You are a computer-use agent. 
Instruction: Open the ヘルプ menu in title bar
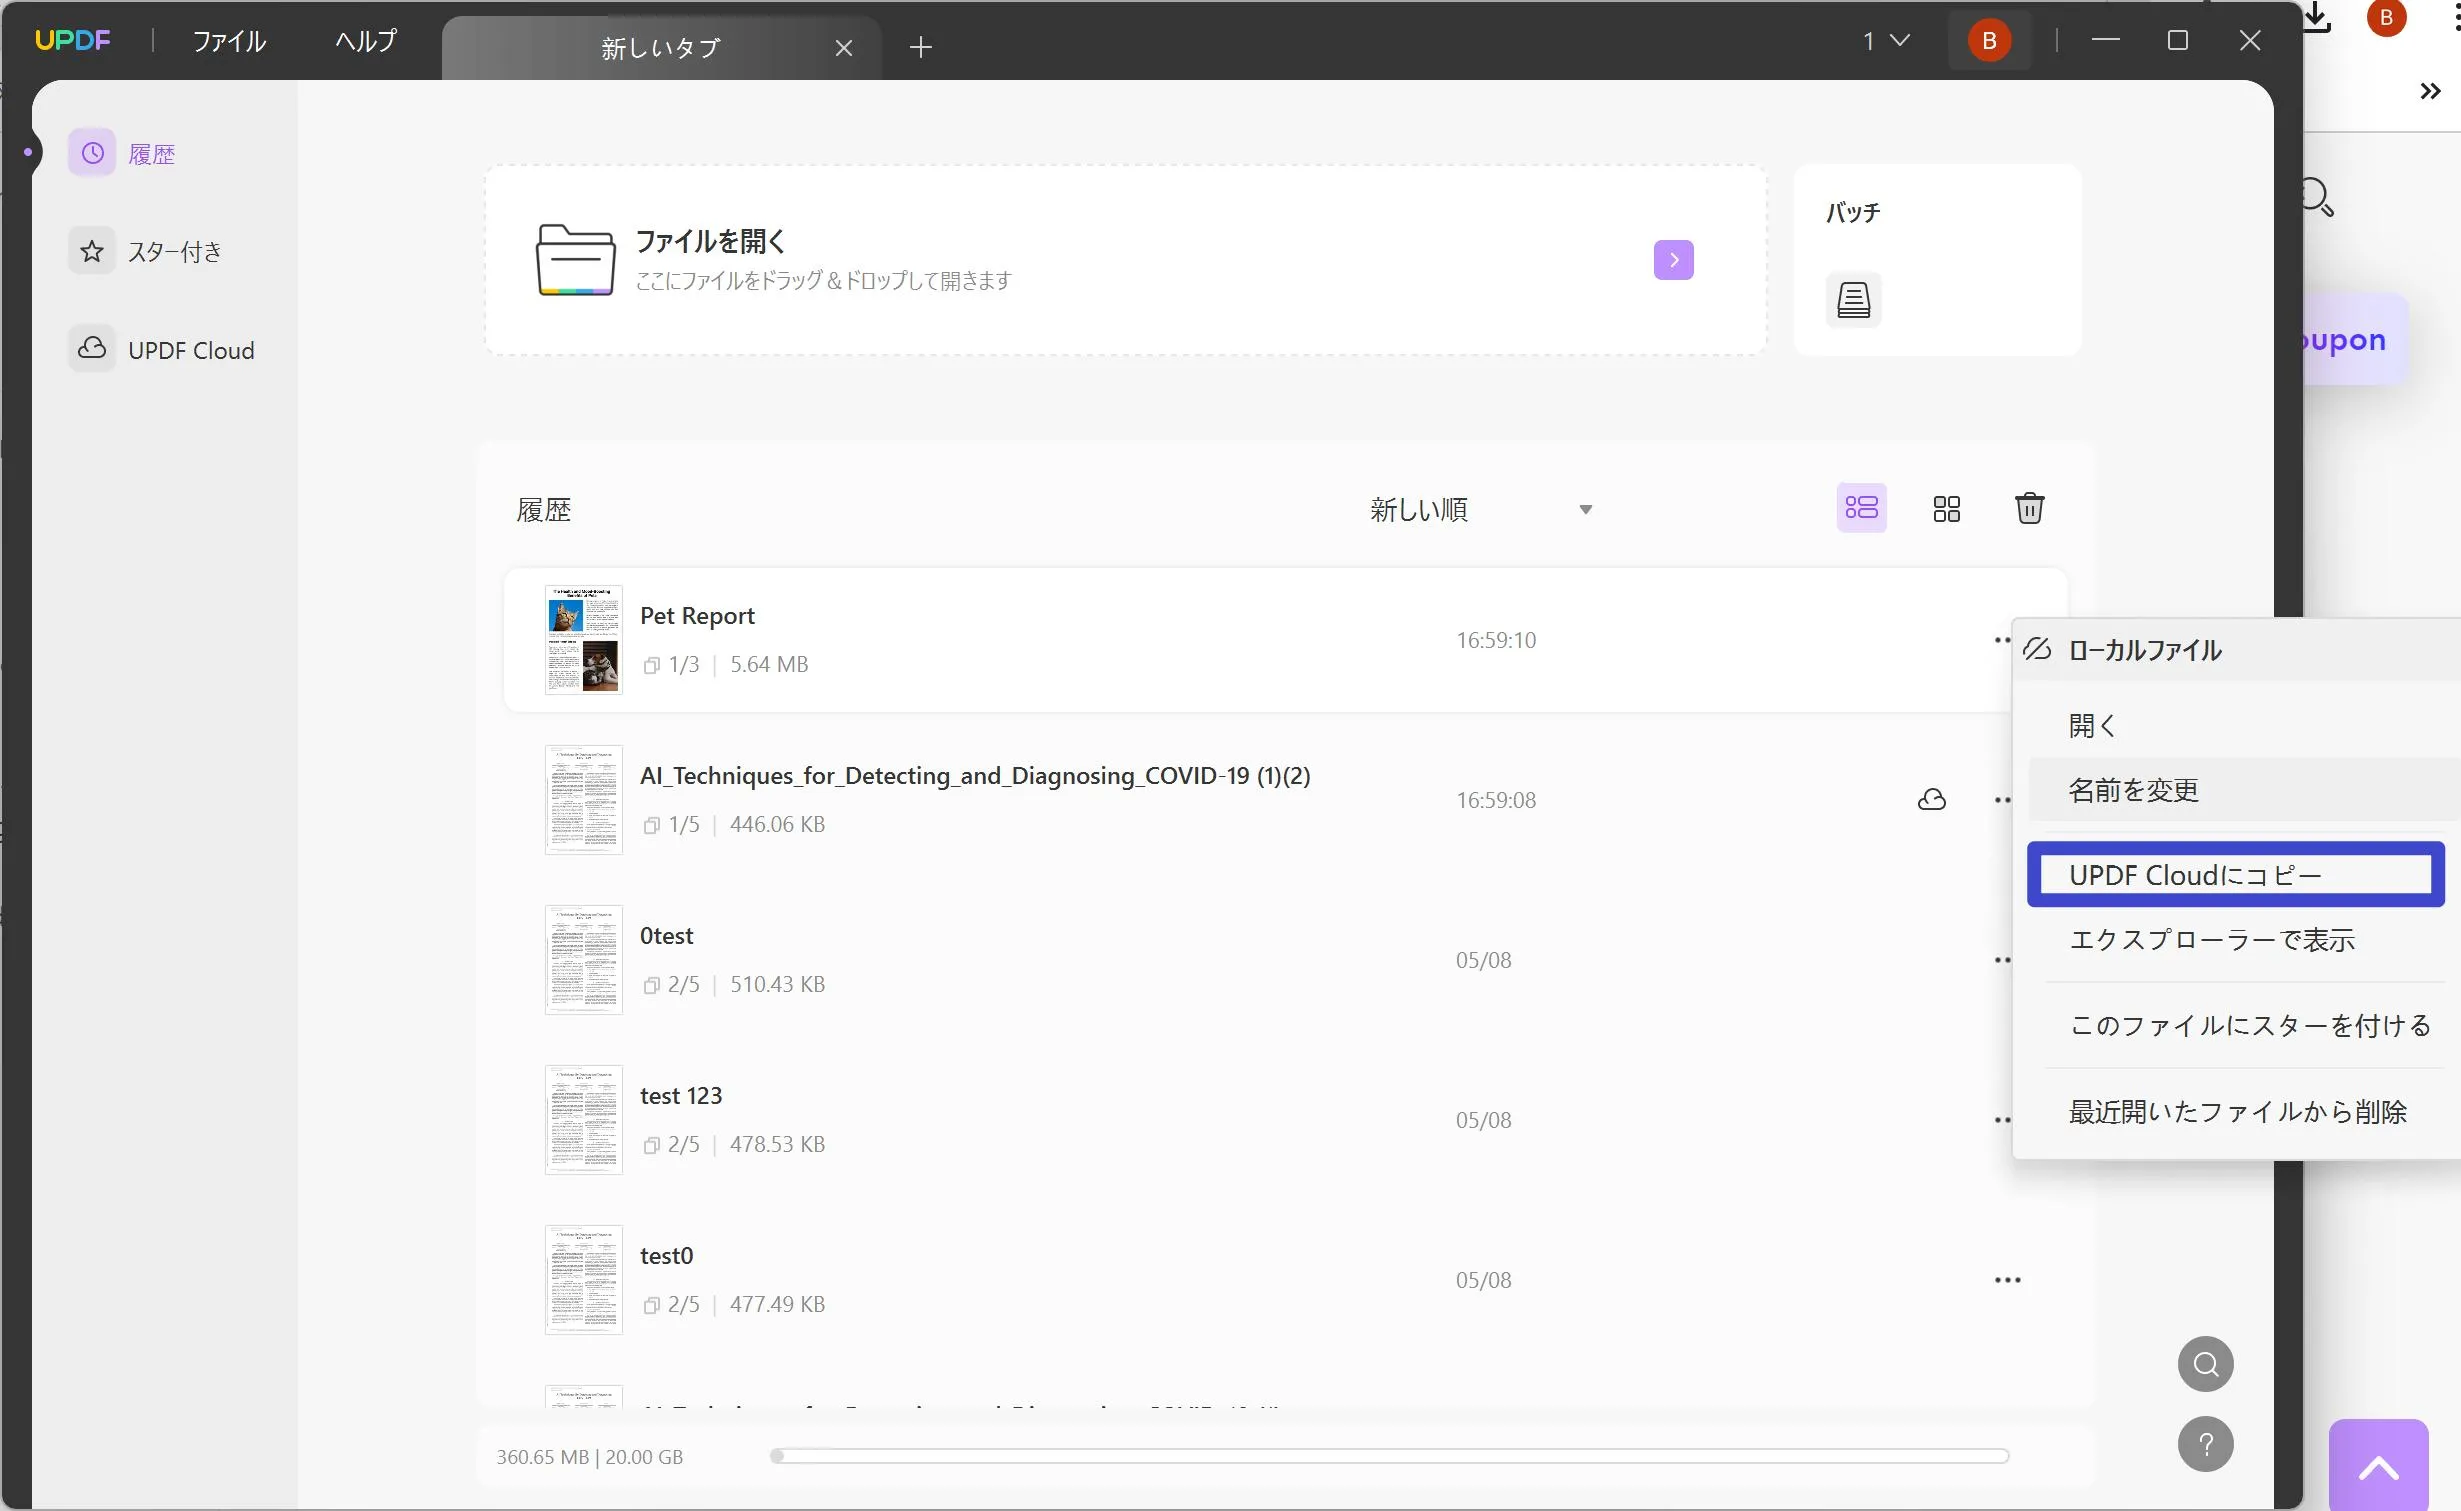click(366, 41)
